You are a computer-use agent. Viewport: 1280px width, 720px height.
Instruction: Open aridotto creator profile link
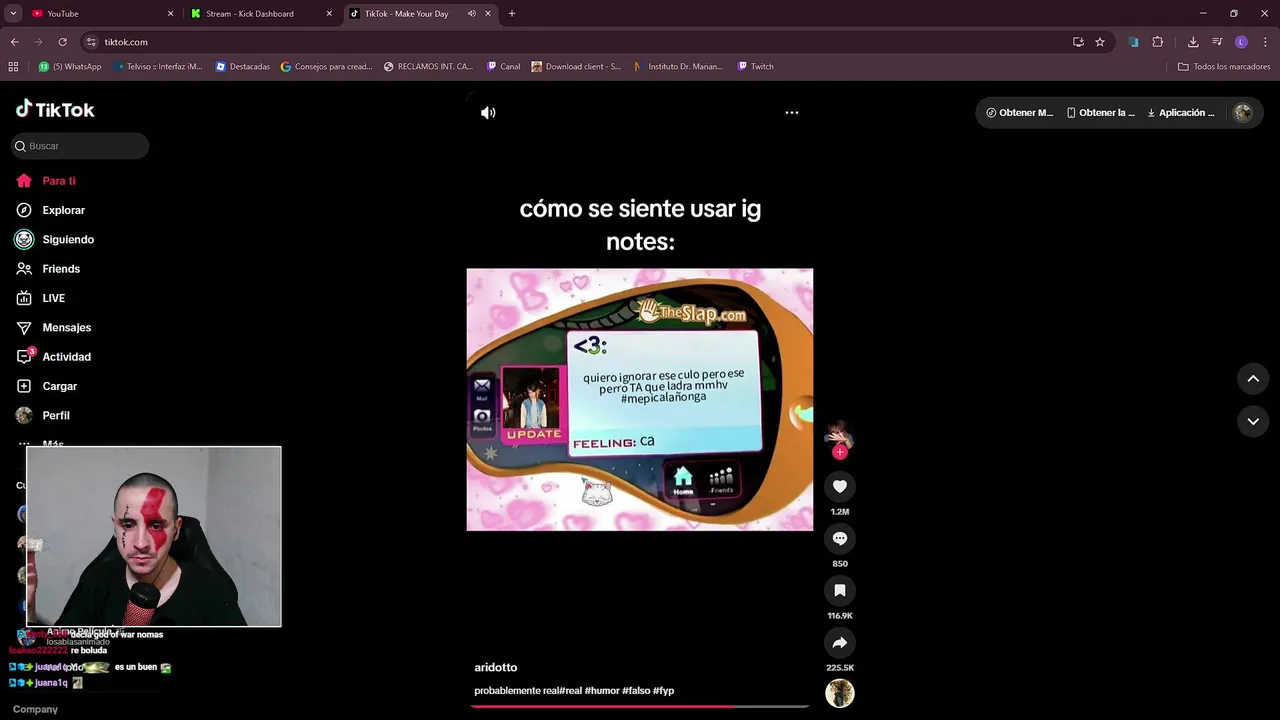[x=495, y=667]
